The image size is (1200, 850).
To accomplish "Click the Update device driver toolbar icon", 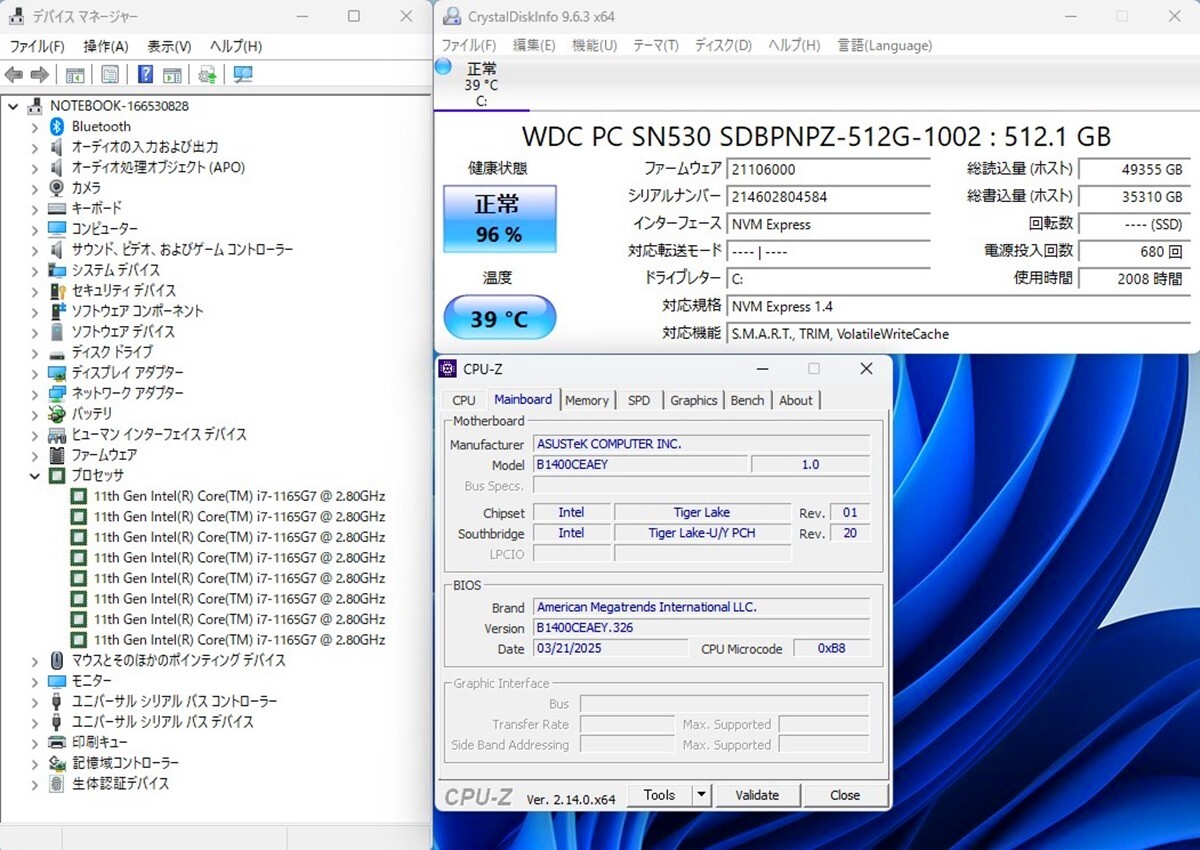I will [x=207, y=75].
